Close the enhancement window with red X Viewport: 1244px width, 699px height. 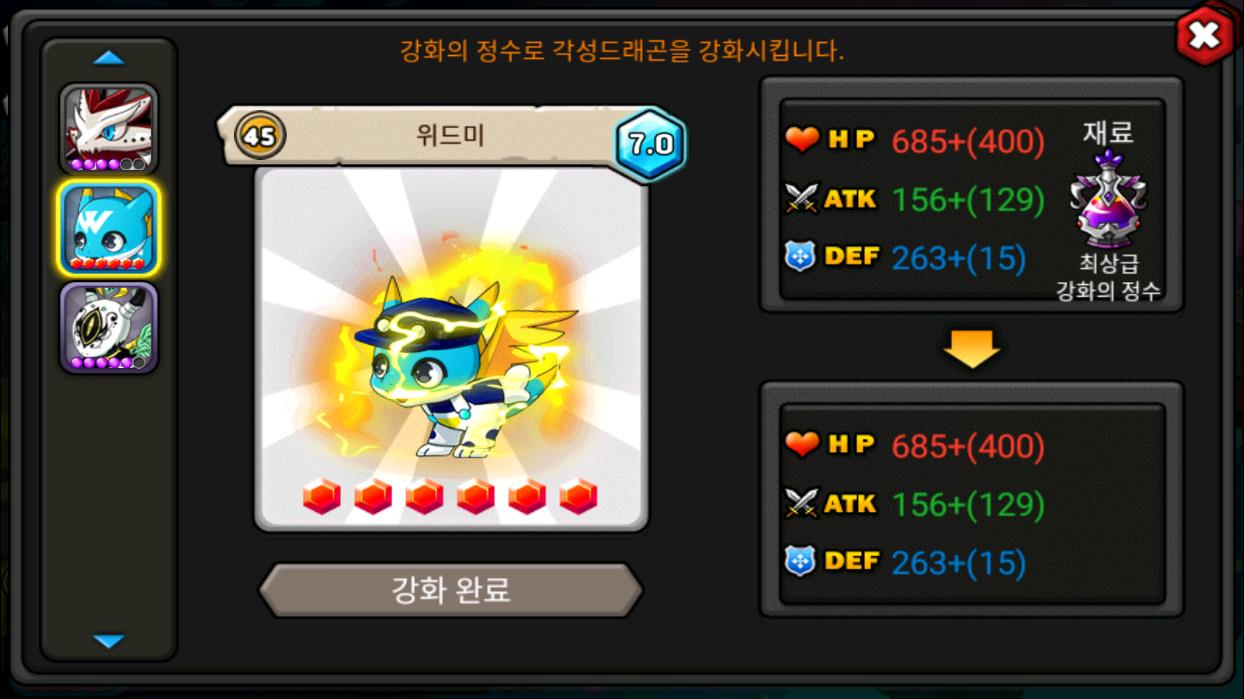coord(1204,36)
